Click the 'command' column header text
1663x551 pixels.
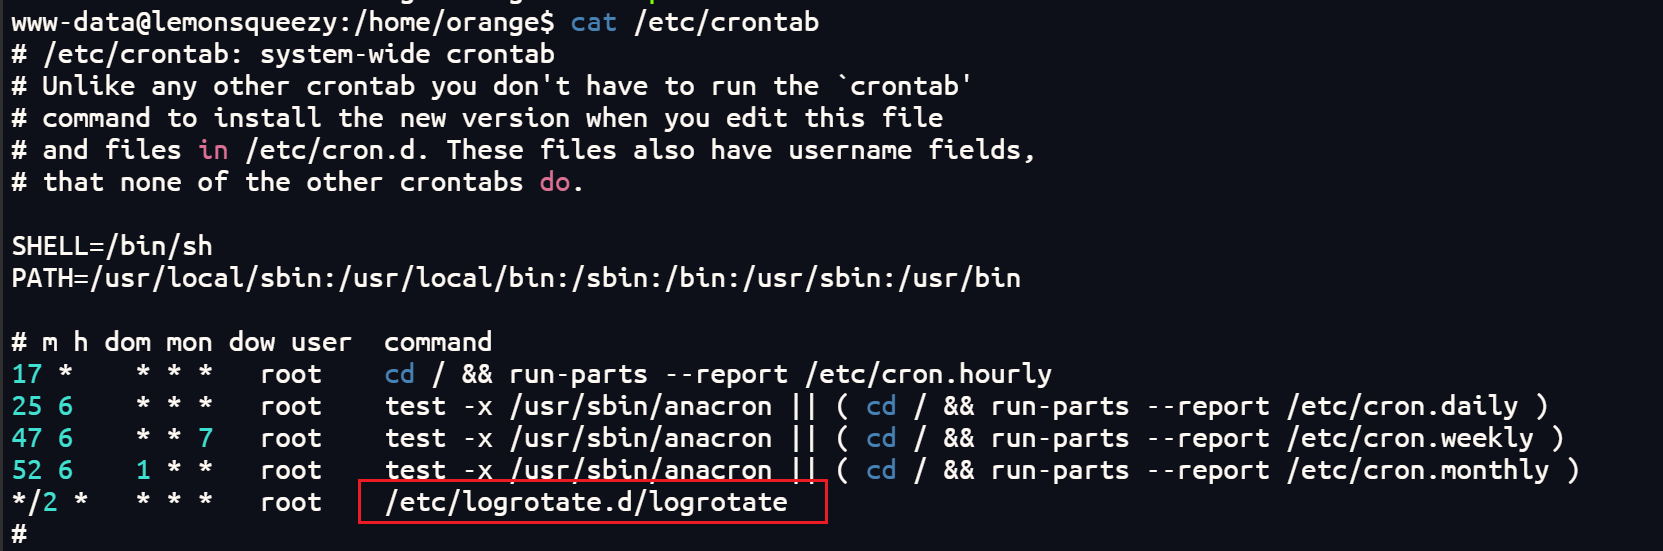click(x=438, y=342)
